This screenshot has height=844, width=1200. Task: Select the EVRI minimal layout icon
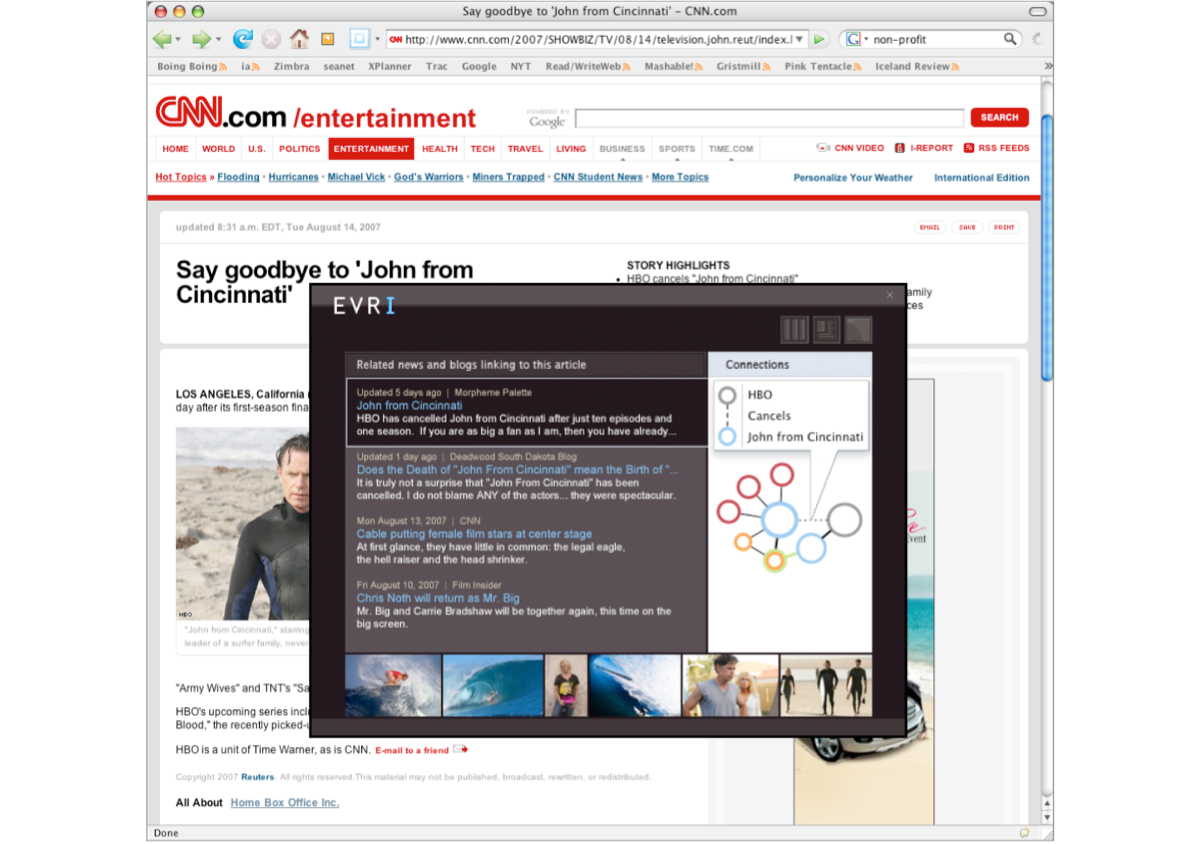(858, 329)
